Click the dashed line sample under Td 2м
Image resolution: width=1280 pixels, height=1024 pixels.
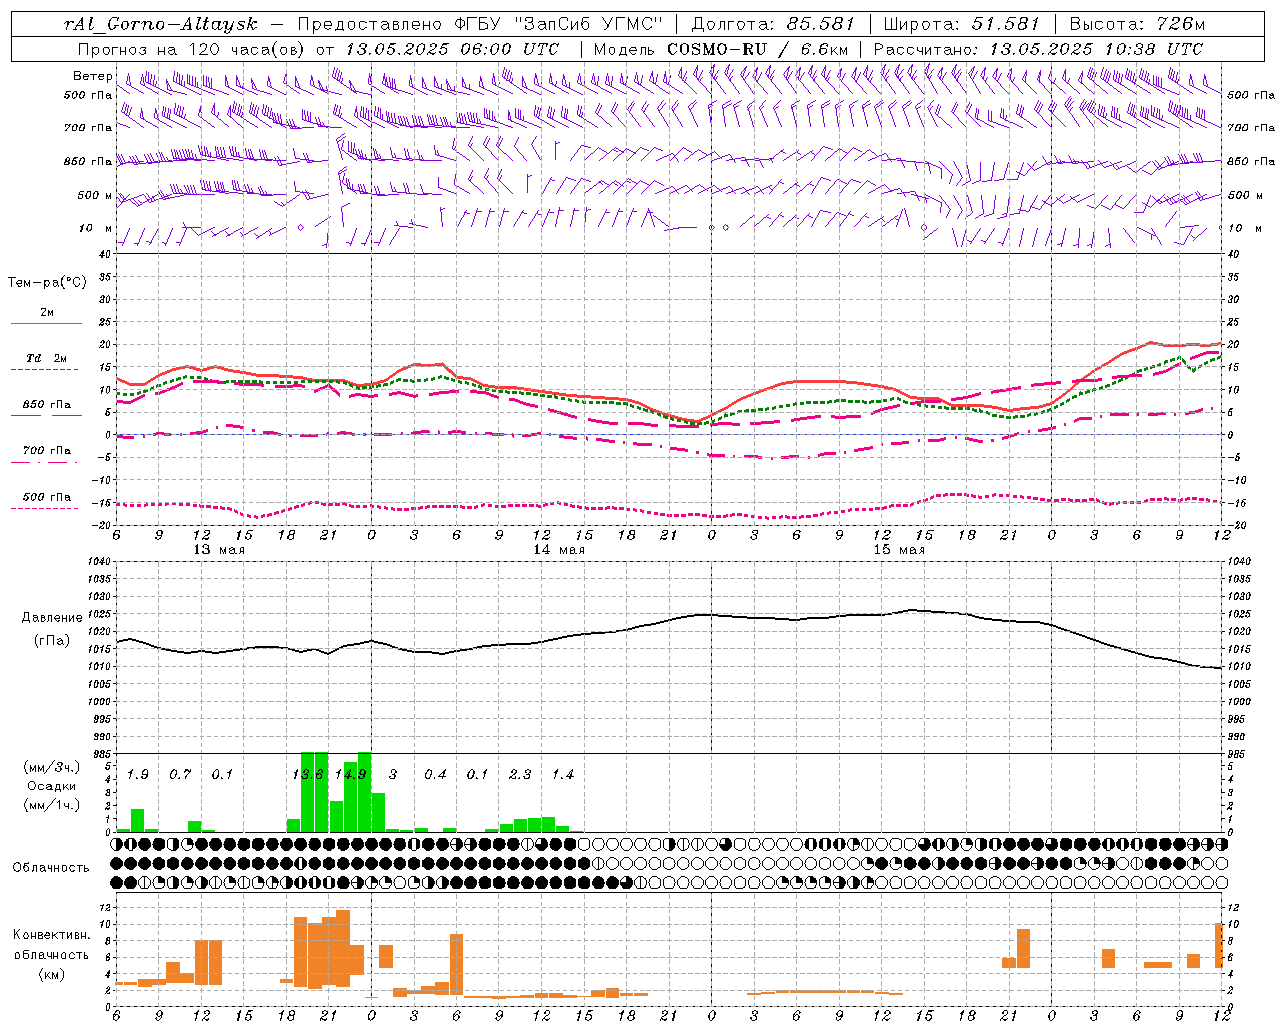46,370
